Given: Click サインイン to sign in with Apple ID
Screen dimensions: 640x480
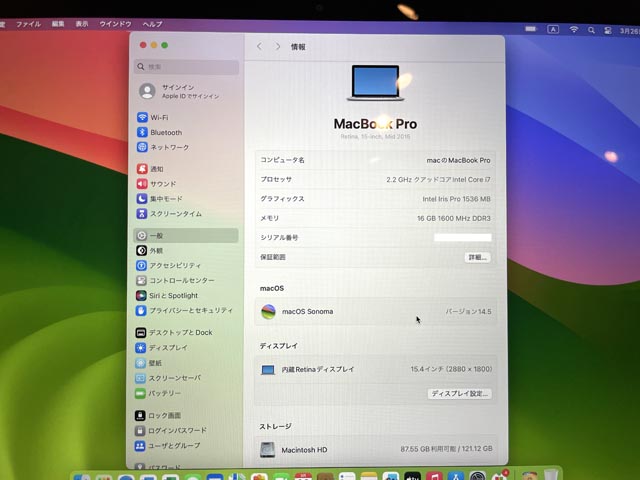Looking at the screenshot, I should (178, 90).
